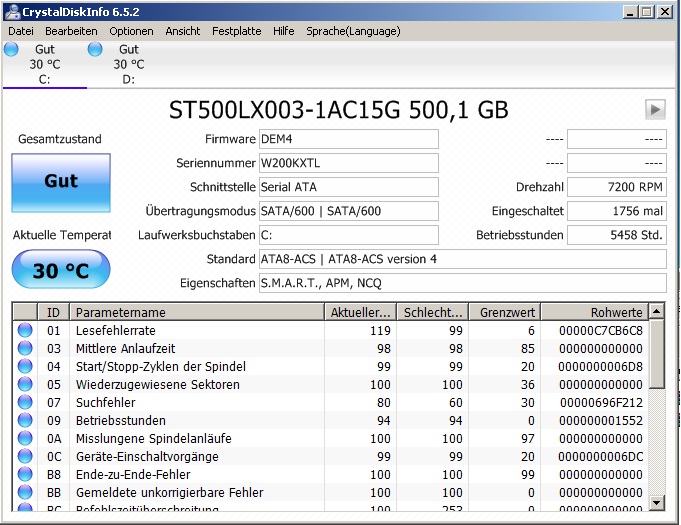This screenshot has width=681, height=525.
Task: Click raw value 0000000006DC
Action: [x=601, y=456]
